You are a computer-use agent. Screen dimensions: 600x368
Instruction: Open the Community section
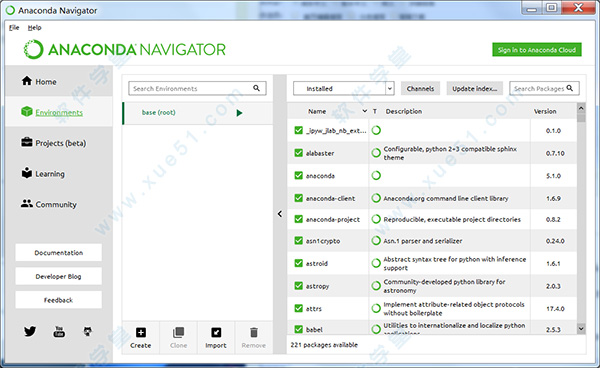49,204
